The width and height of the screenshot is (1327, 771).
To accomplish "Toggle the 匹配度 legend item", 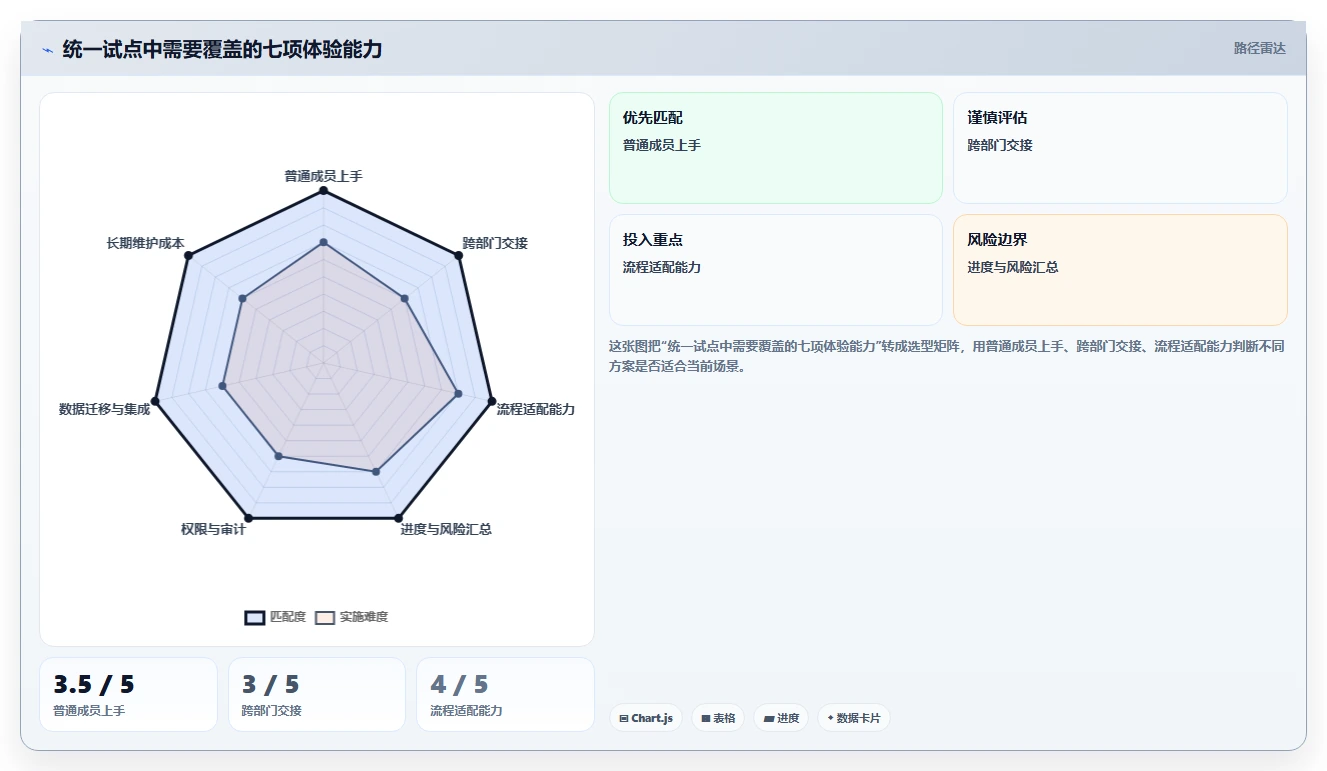I will [275, 617].
